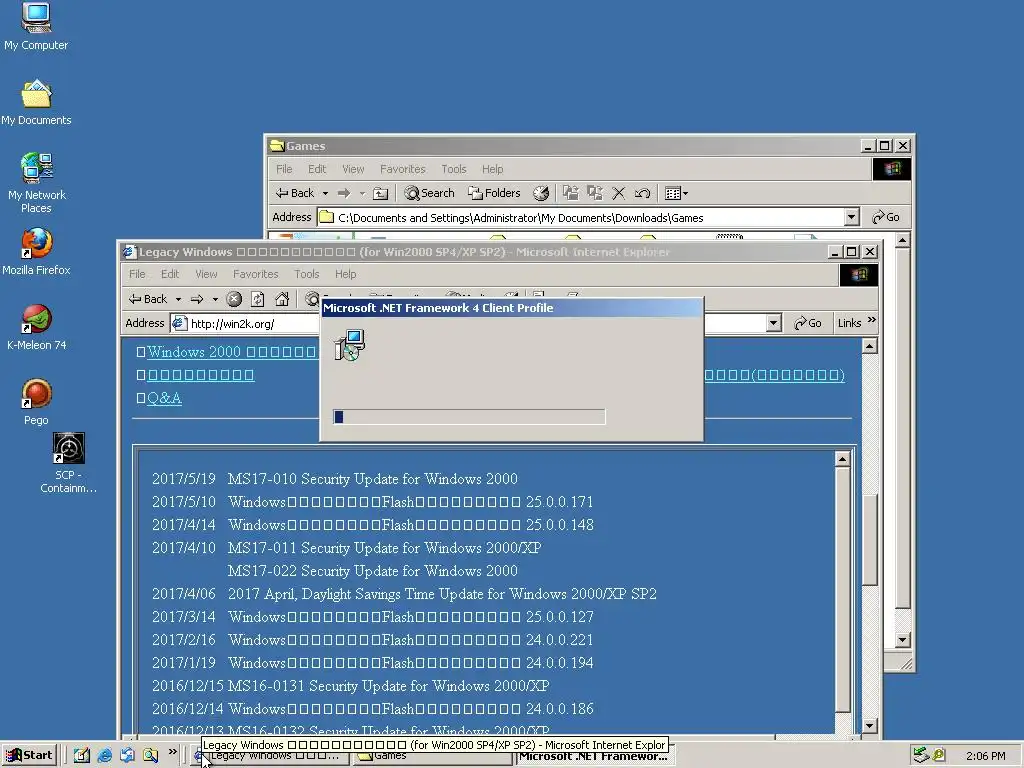
Task: Open My Network Places icon
Action: [36, 183]
